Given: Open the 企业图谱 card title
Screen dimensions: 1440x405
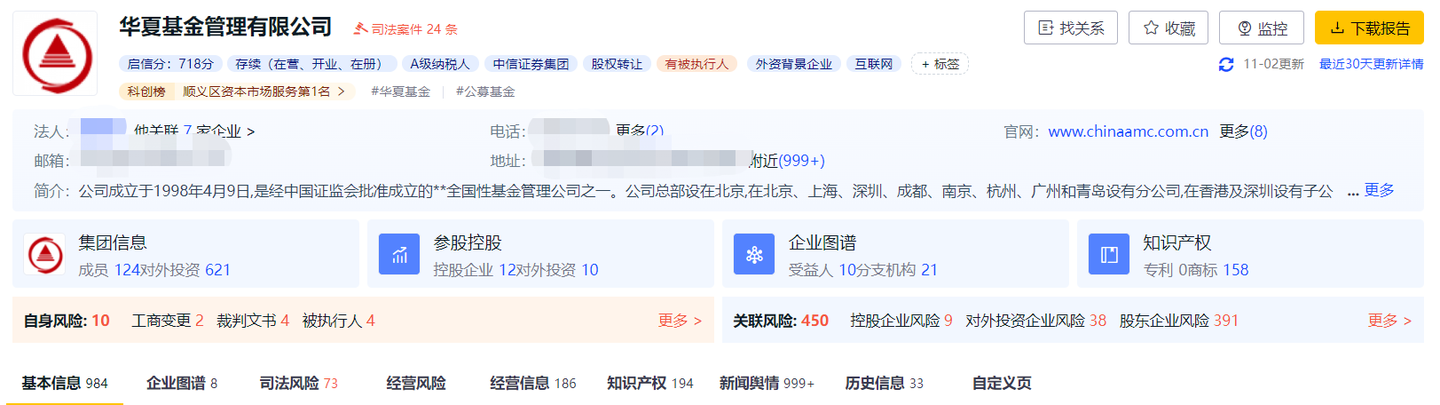Looking at the screenshot, I should click(x=822, y=243).
